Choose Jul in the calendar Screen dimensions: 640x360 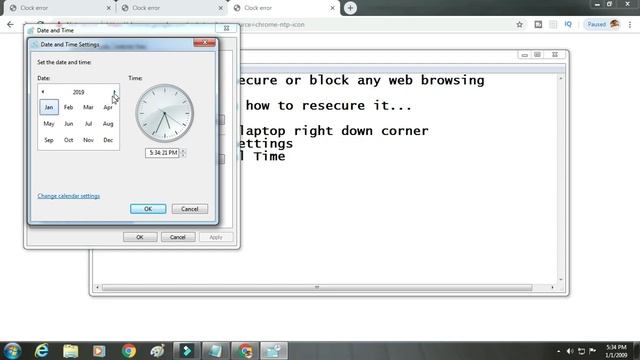point(88,124)
